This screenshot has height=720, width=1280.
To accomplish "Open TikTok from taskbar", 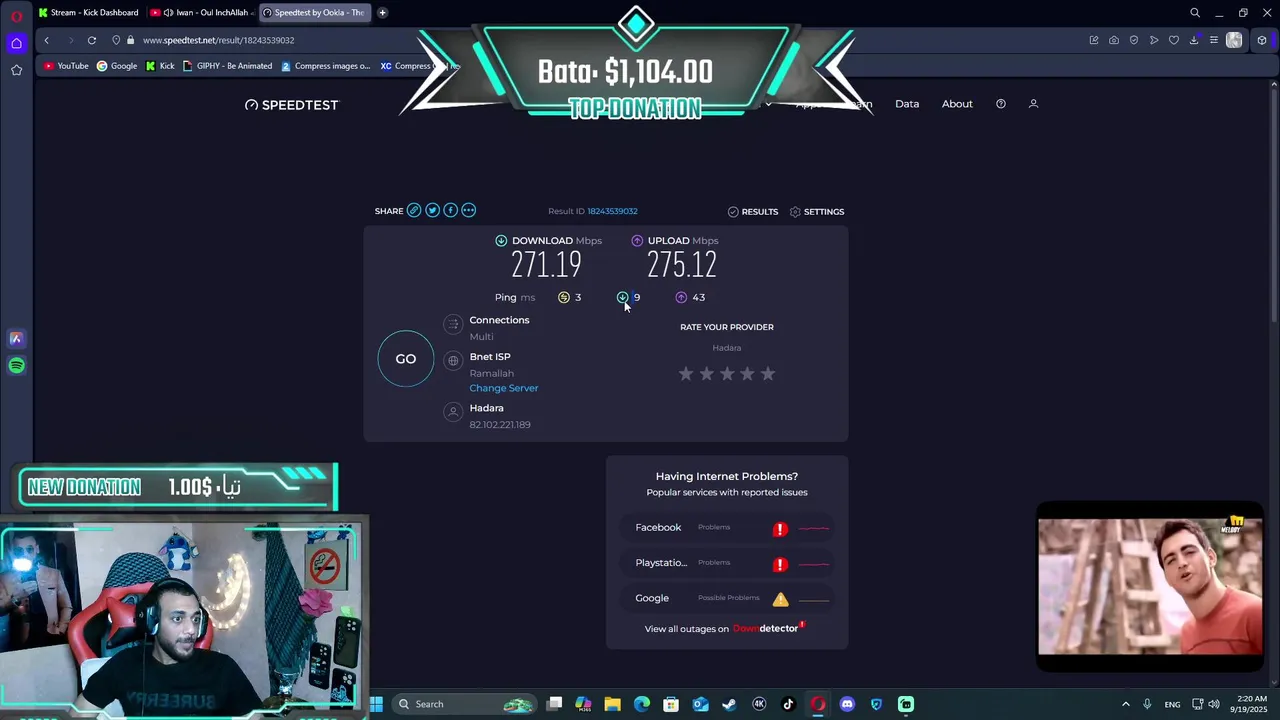I will (x=788, y=704).
